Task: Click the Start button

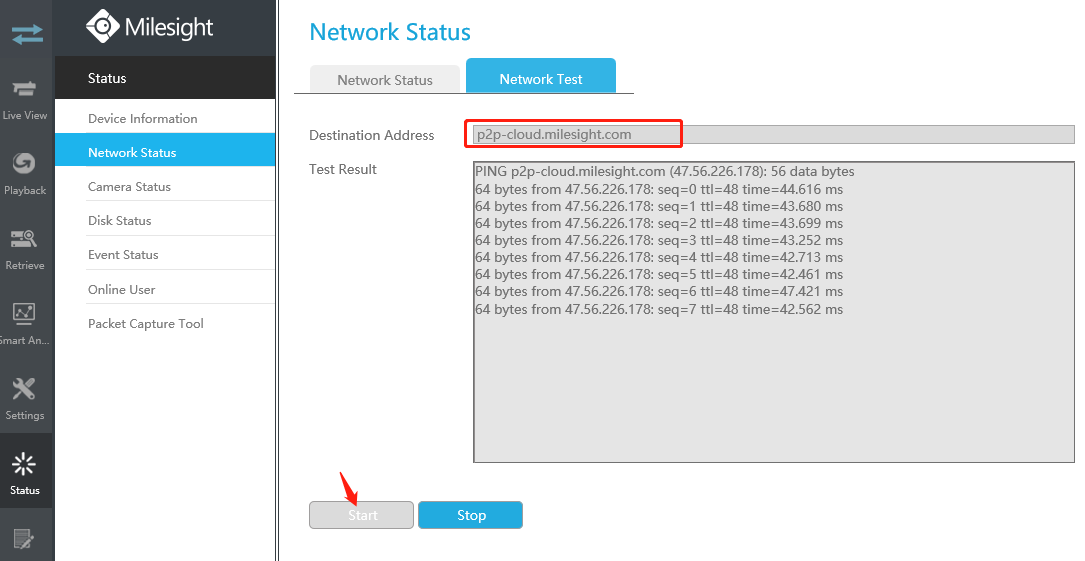Action: [361, 515]
